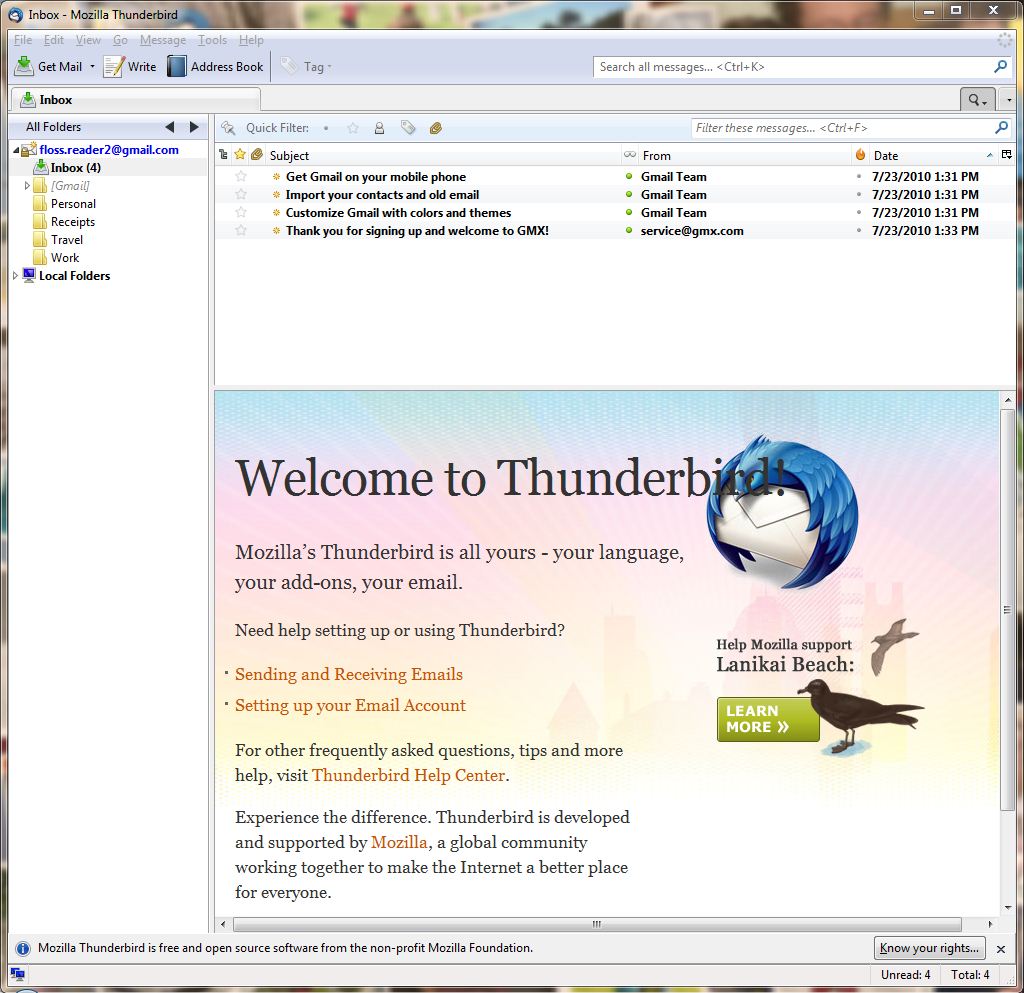
Task: Enable the unread messages filter dot
Action: (326, 128)
